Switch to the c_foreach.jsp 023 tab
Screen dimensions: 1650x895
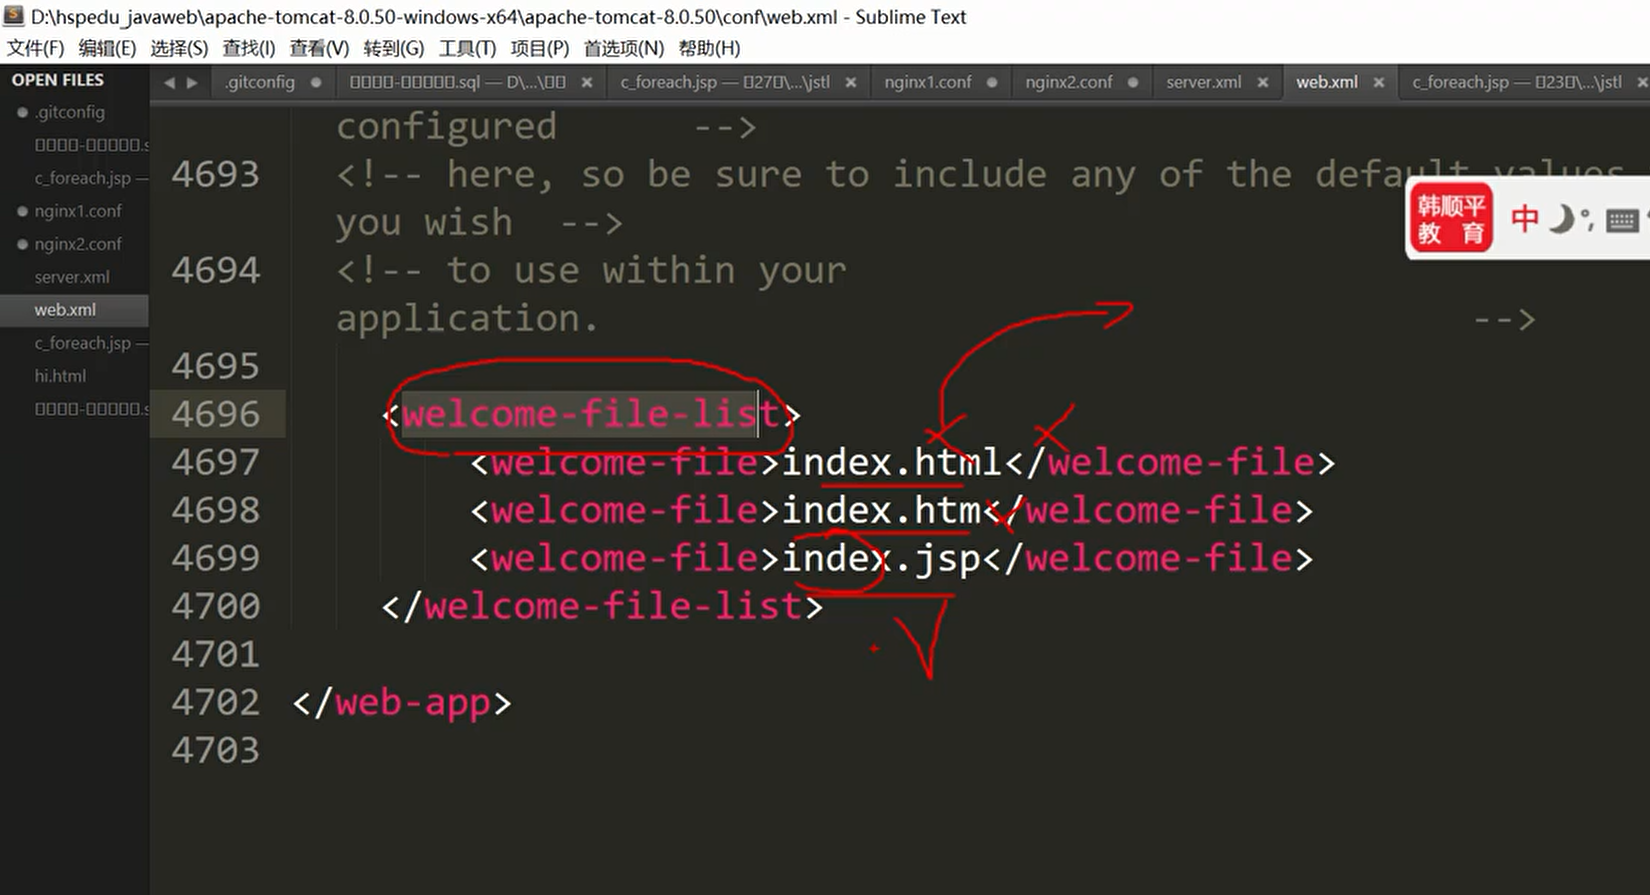pyautogui.click(x=1517, y=82)
